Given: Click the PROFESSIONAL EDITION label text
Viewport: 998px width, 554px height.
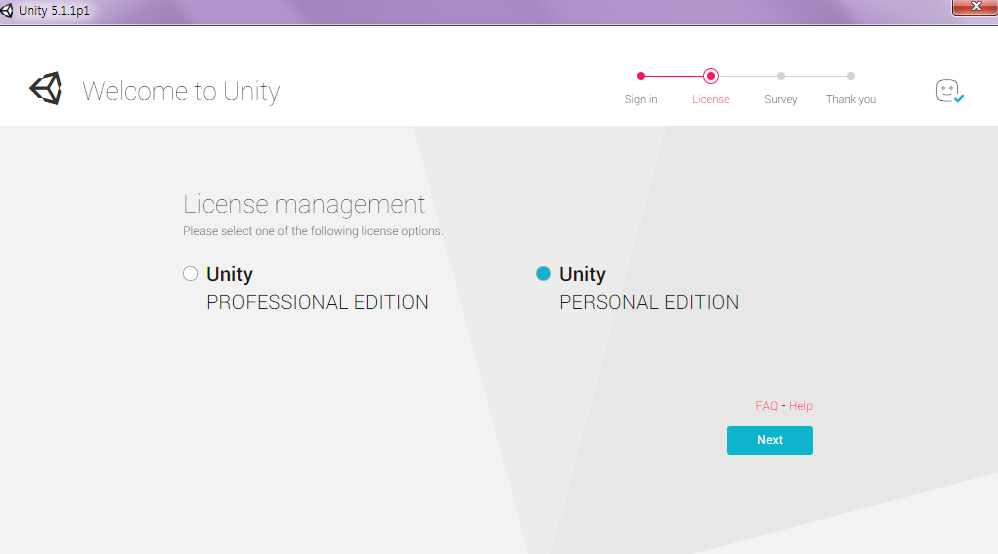Looking at the screenshot, I should [317, 302].
